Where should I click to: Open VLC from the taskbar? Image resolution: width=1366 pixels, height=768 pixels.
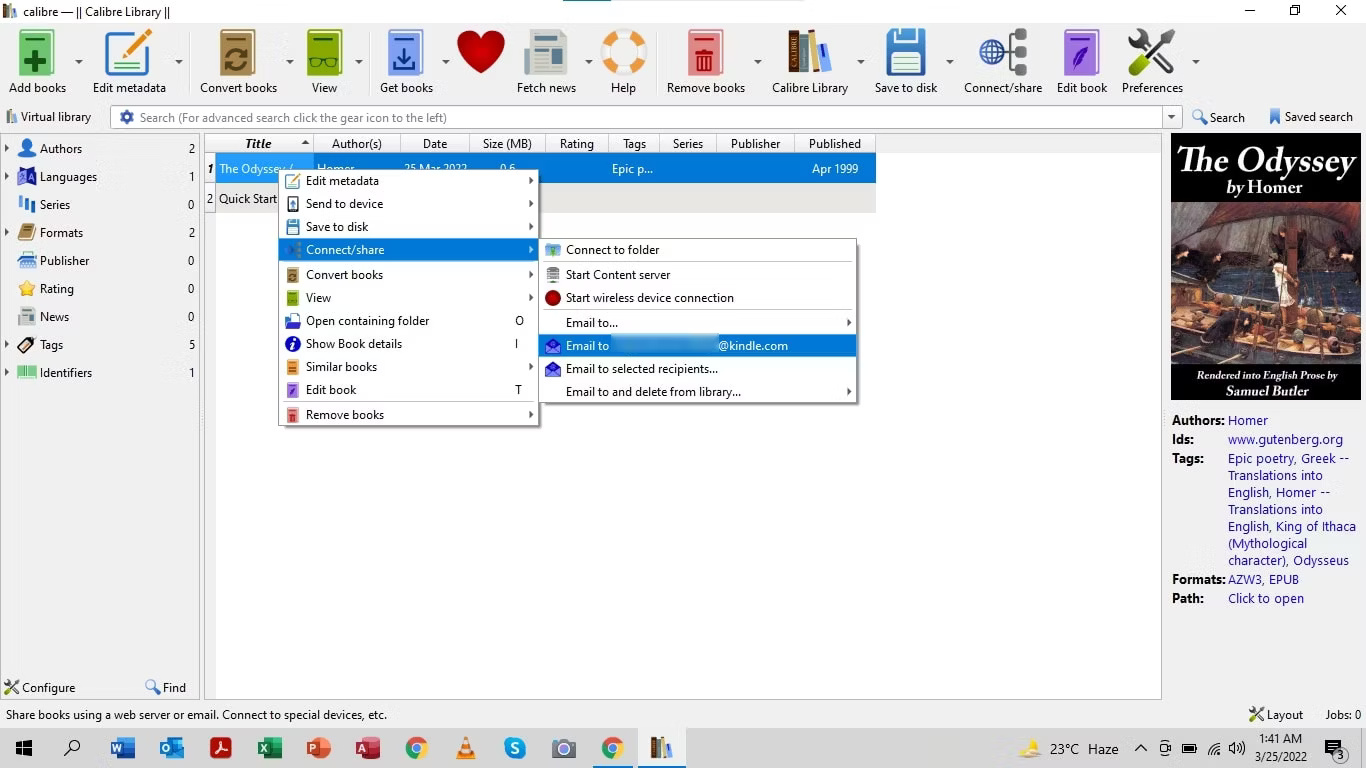465,747
